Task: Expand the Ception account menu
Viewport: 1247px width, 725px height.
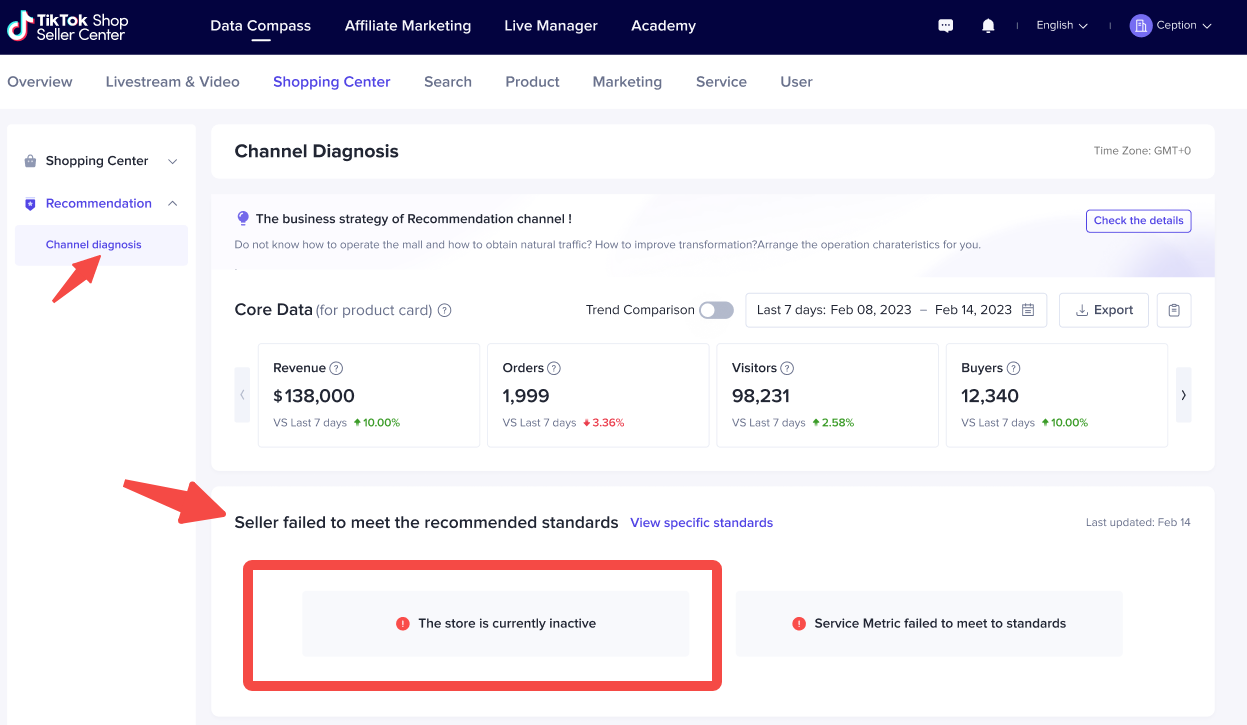Action: click(1170, 26)
